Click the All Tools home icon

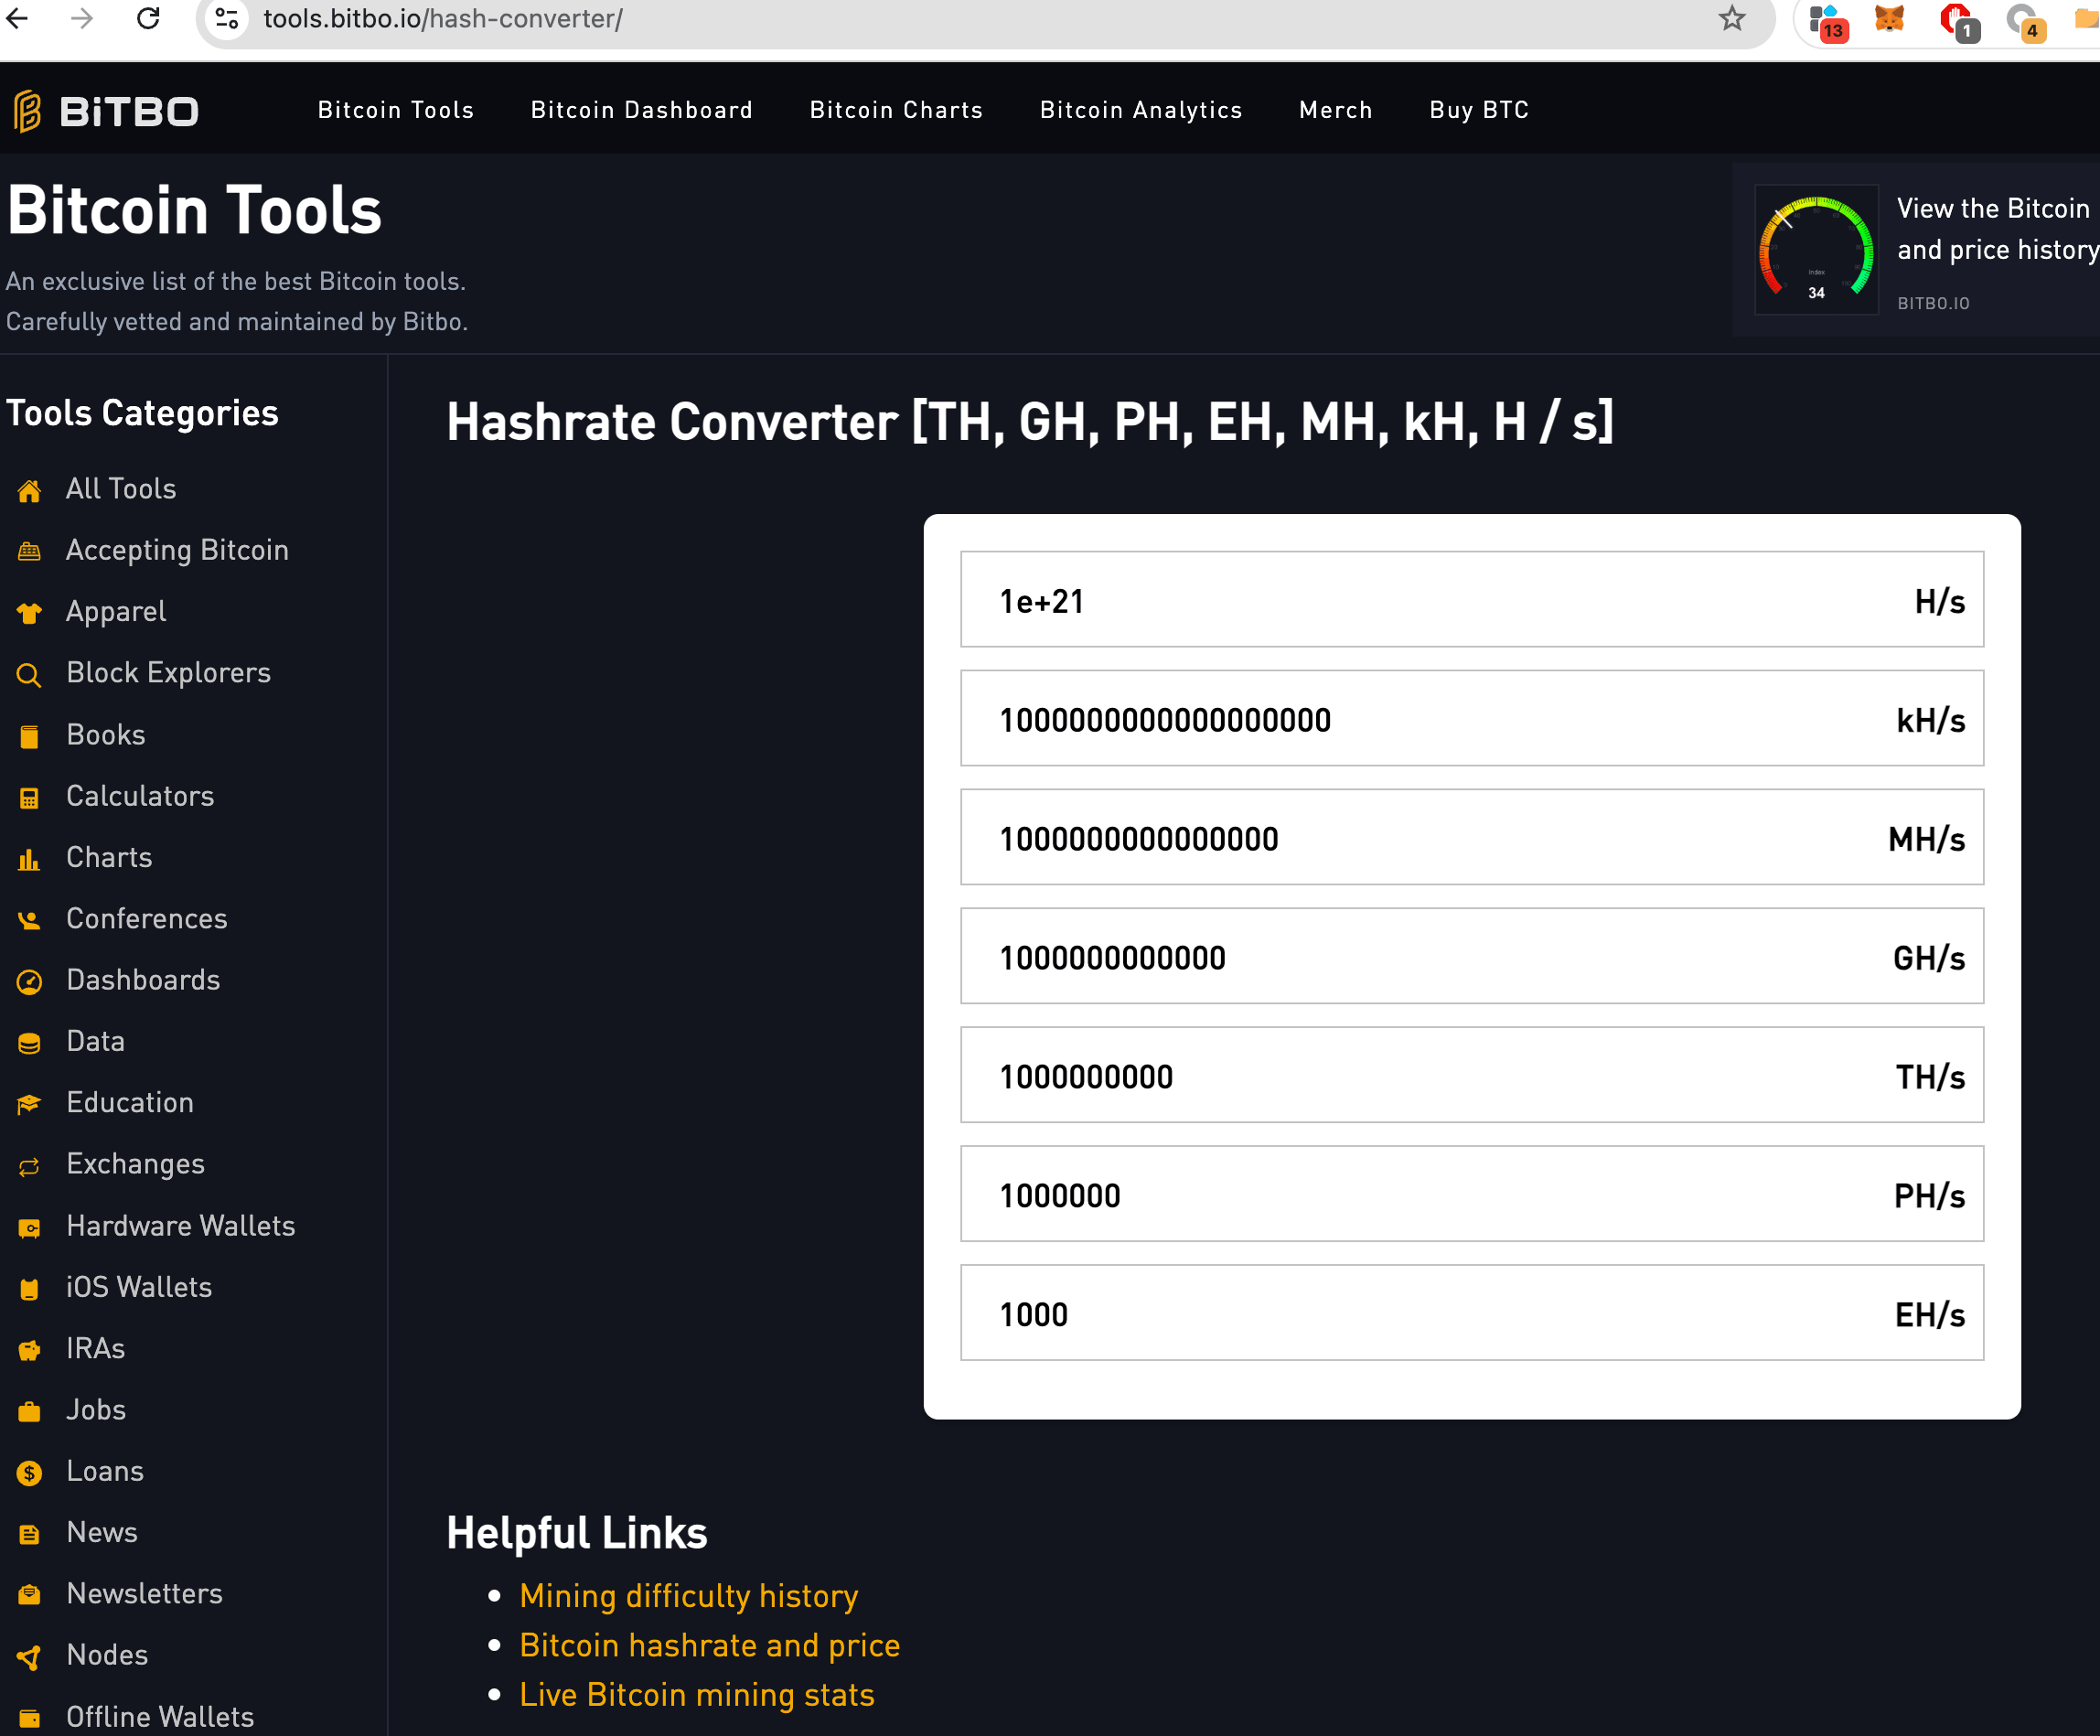click(29, 490)
